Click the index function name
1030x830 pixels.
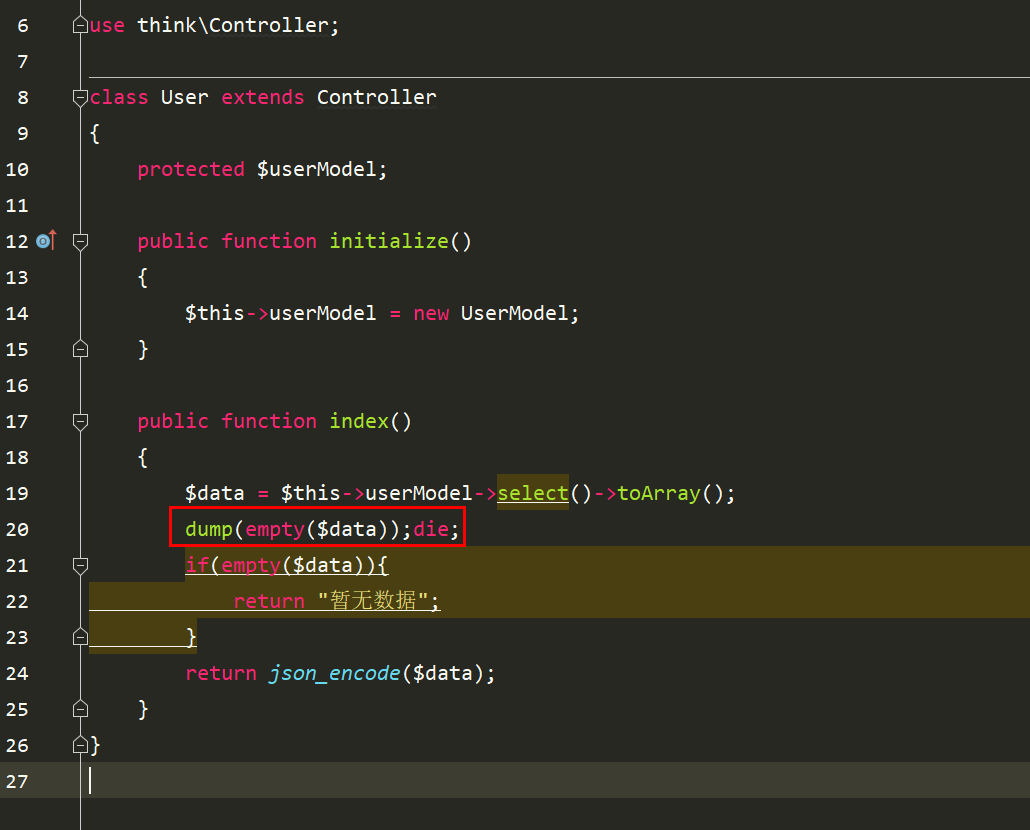[359, 421]
